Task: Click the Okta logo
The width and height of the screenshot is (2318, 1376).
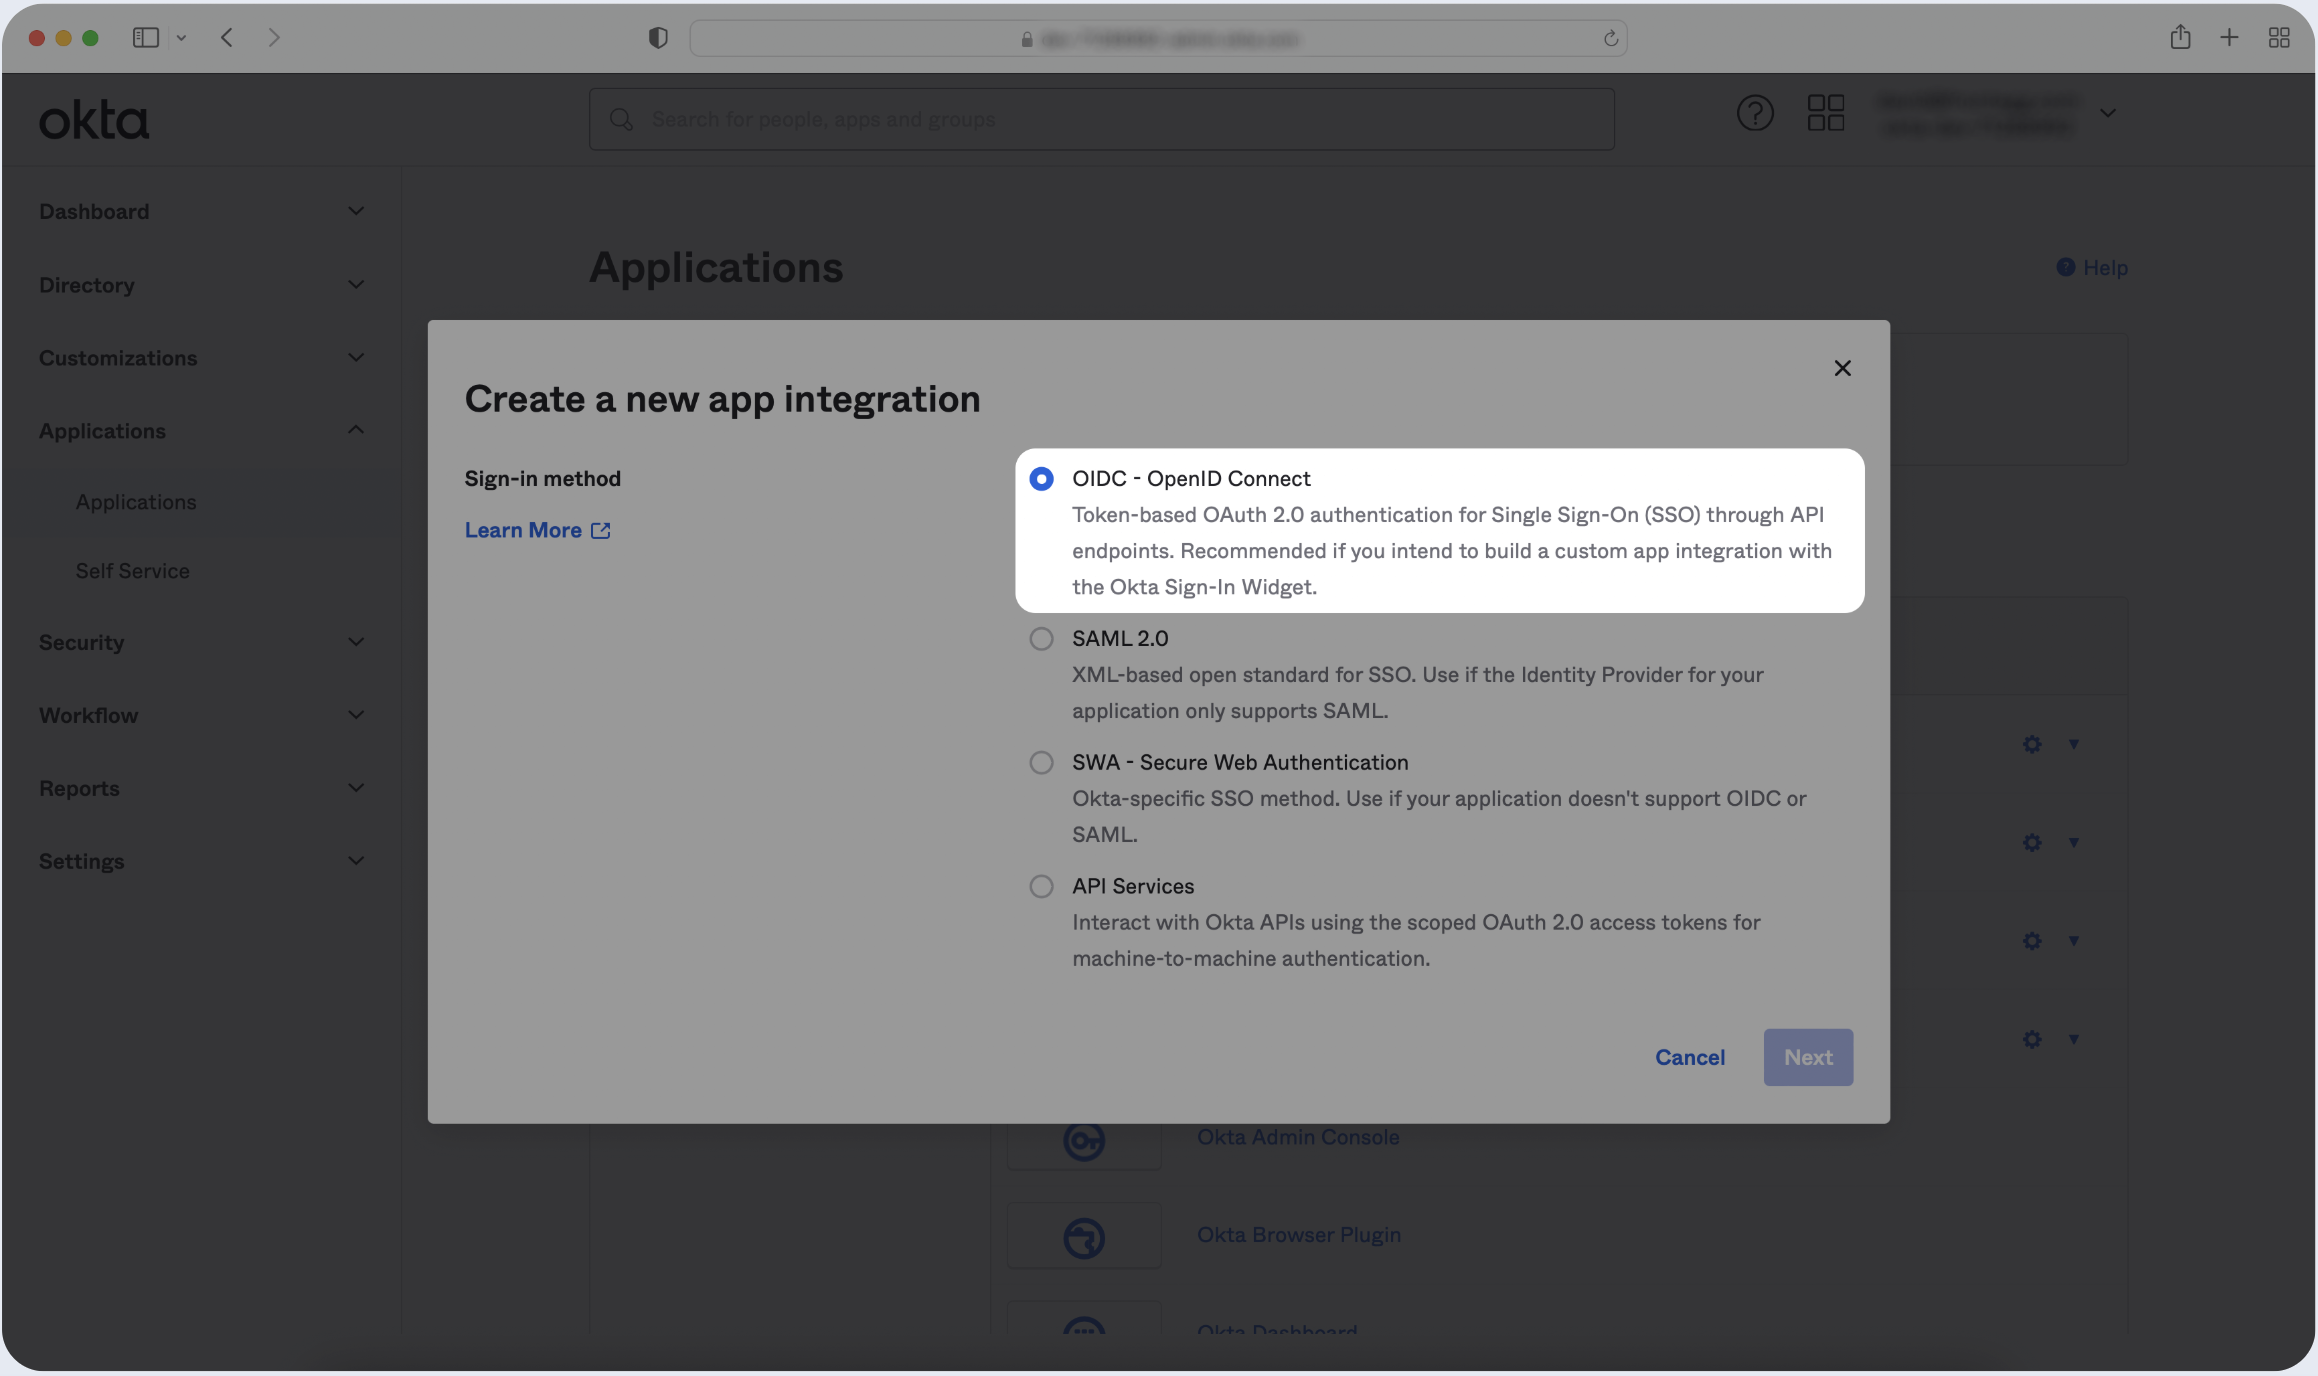Action: pos(94,120)
